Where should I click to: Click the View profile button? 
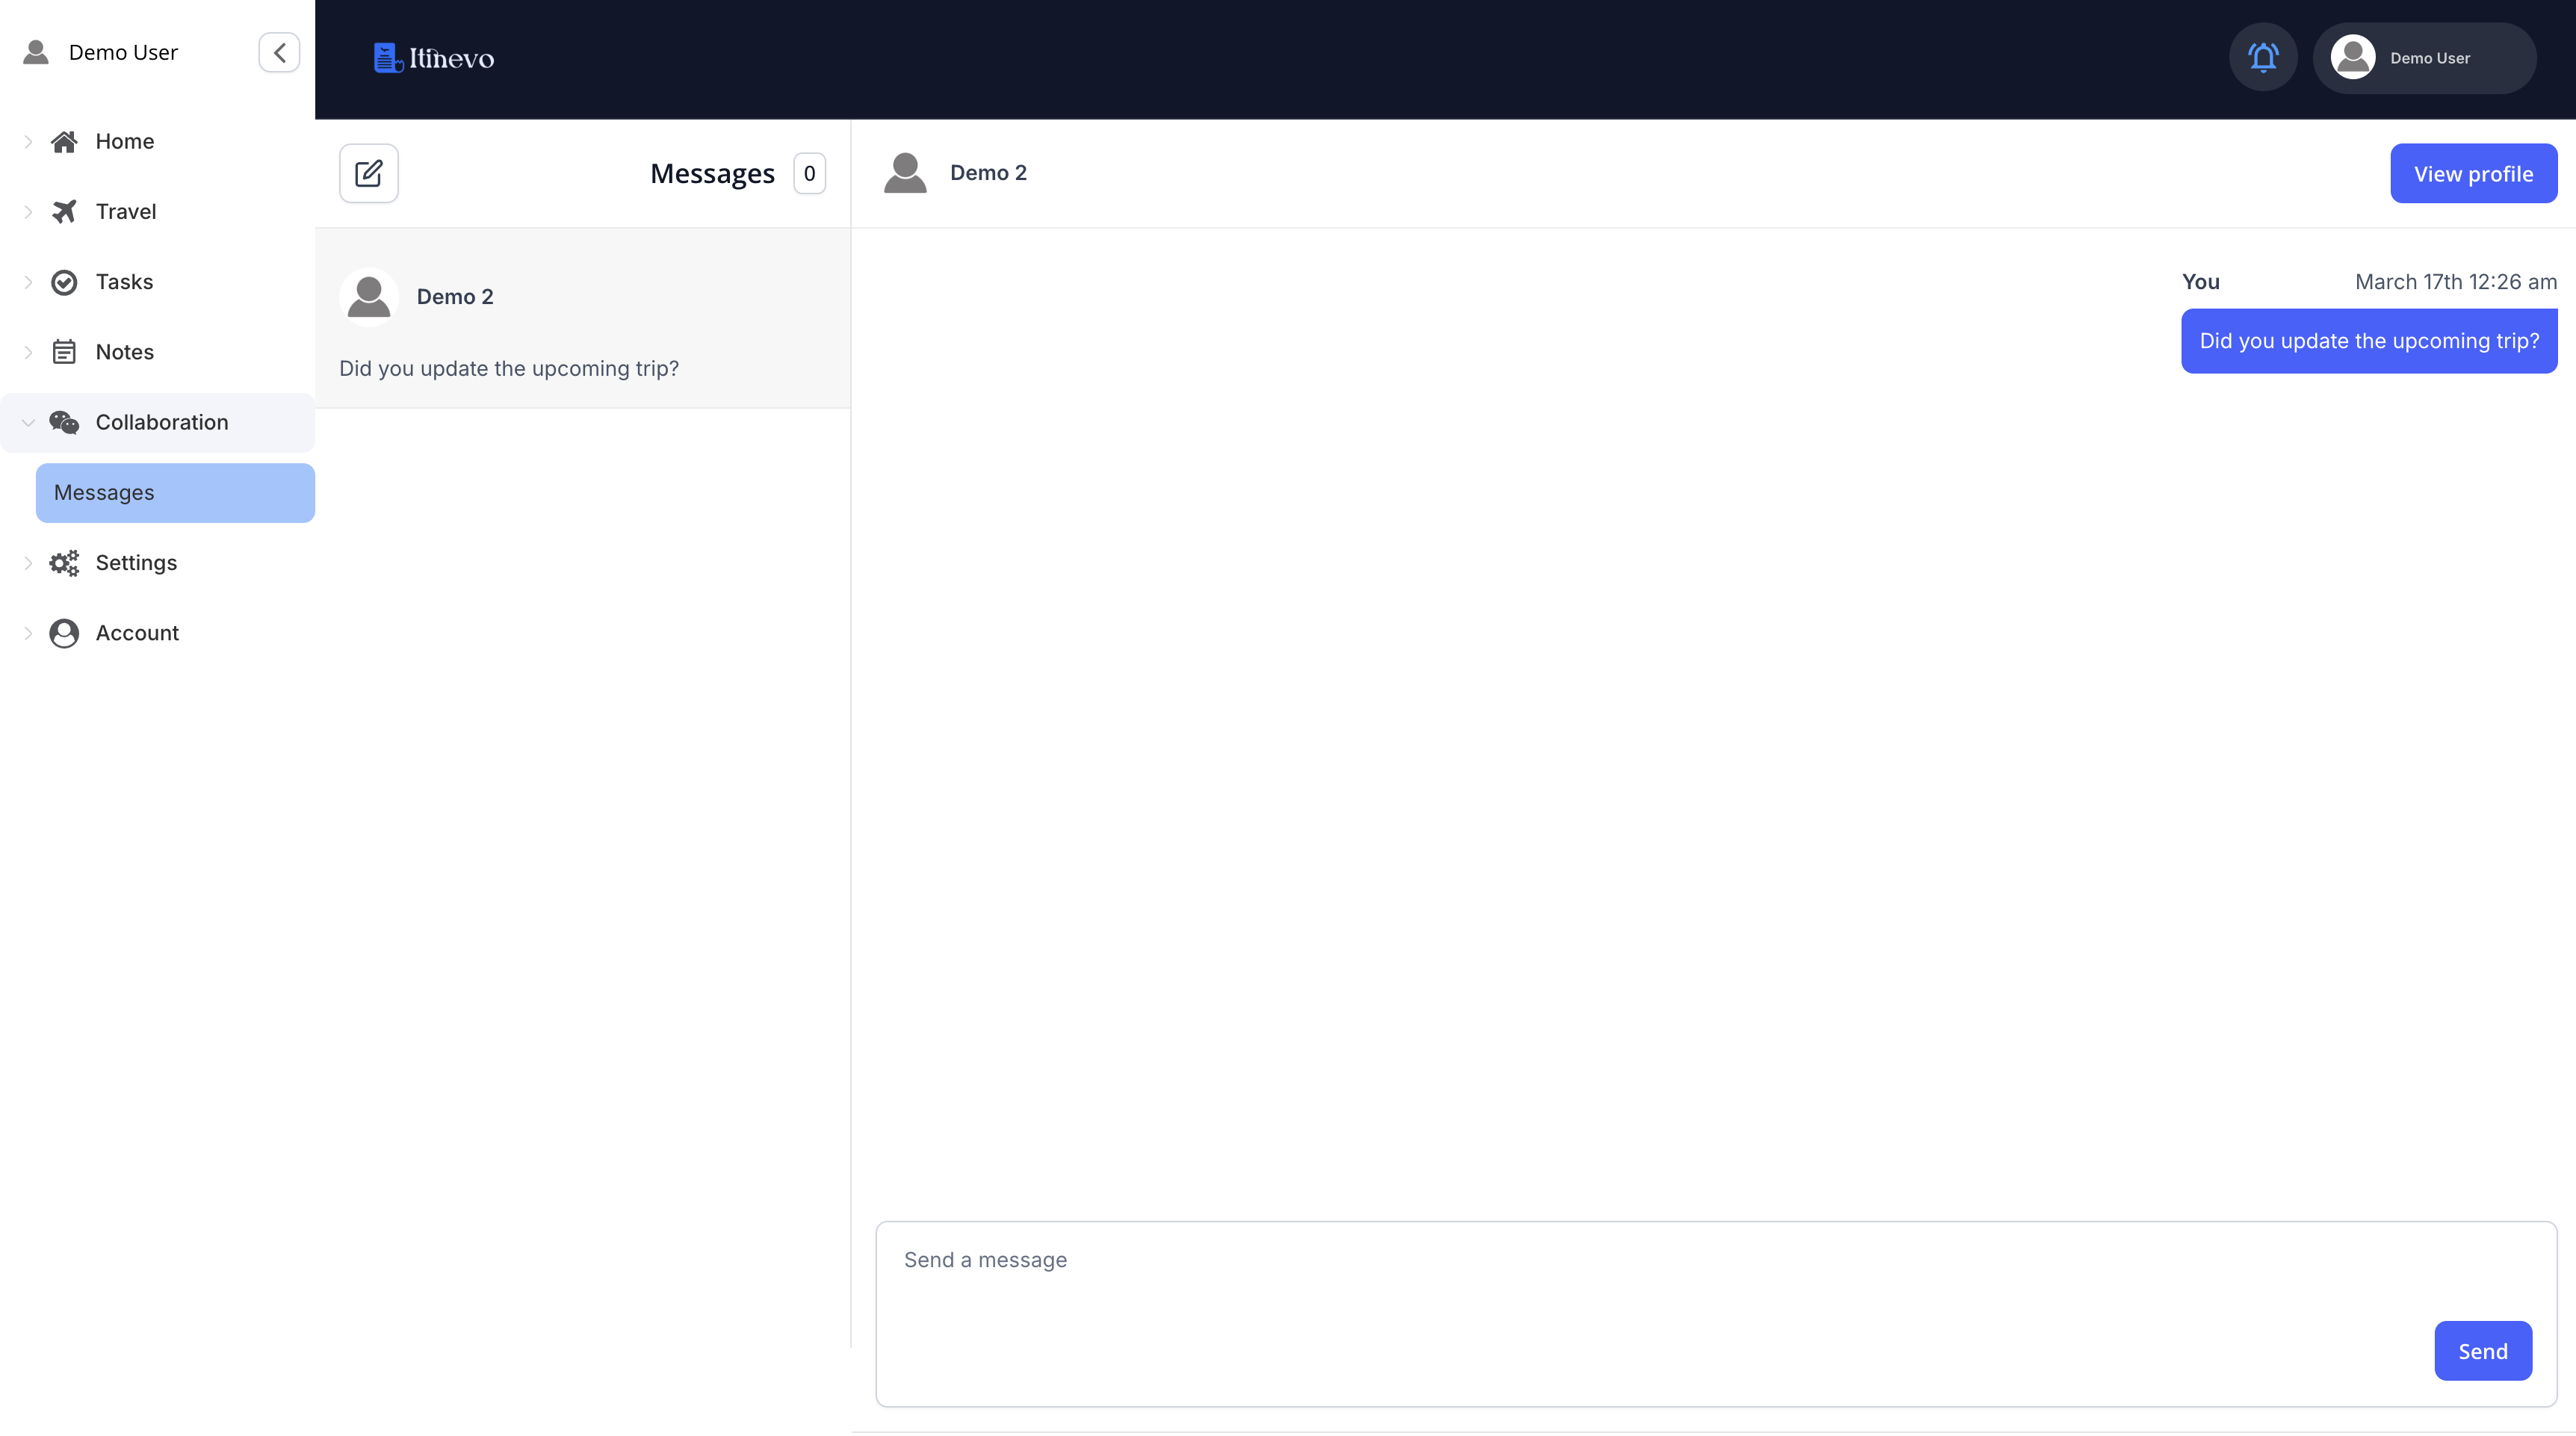coord(2472,173)
